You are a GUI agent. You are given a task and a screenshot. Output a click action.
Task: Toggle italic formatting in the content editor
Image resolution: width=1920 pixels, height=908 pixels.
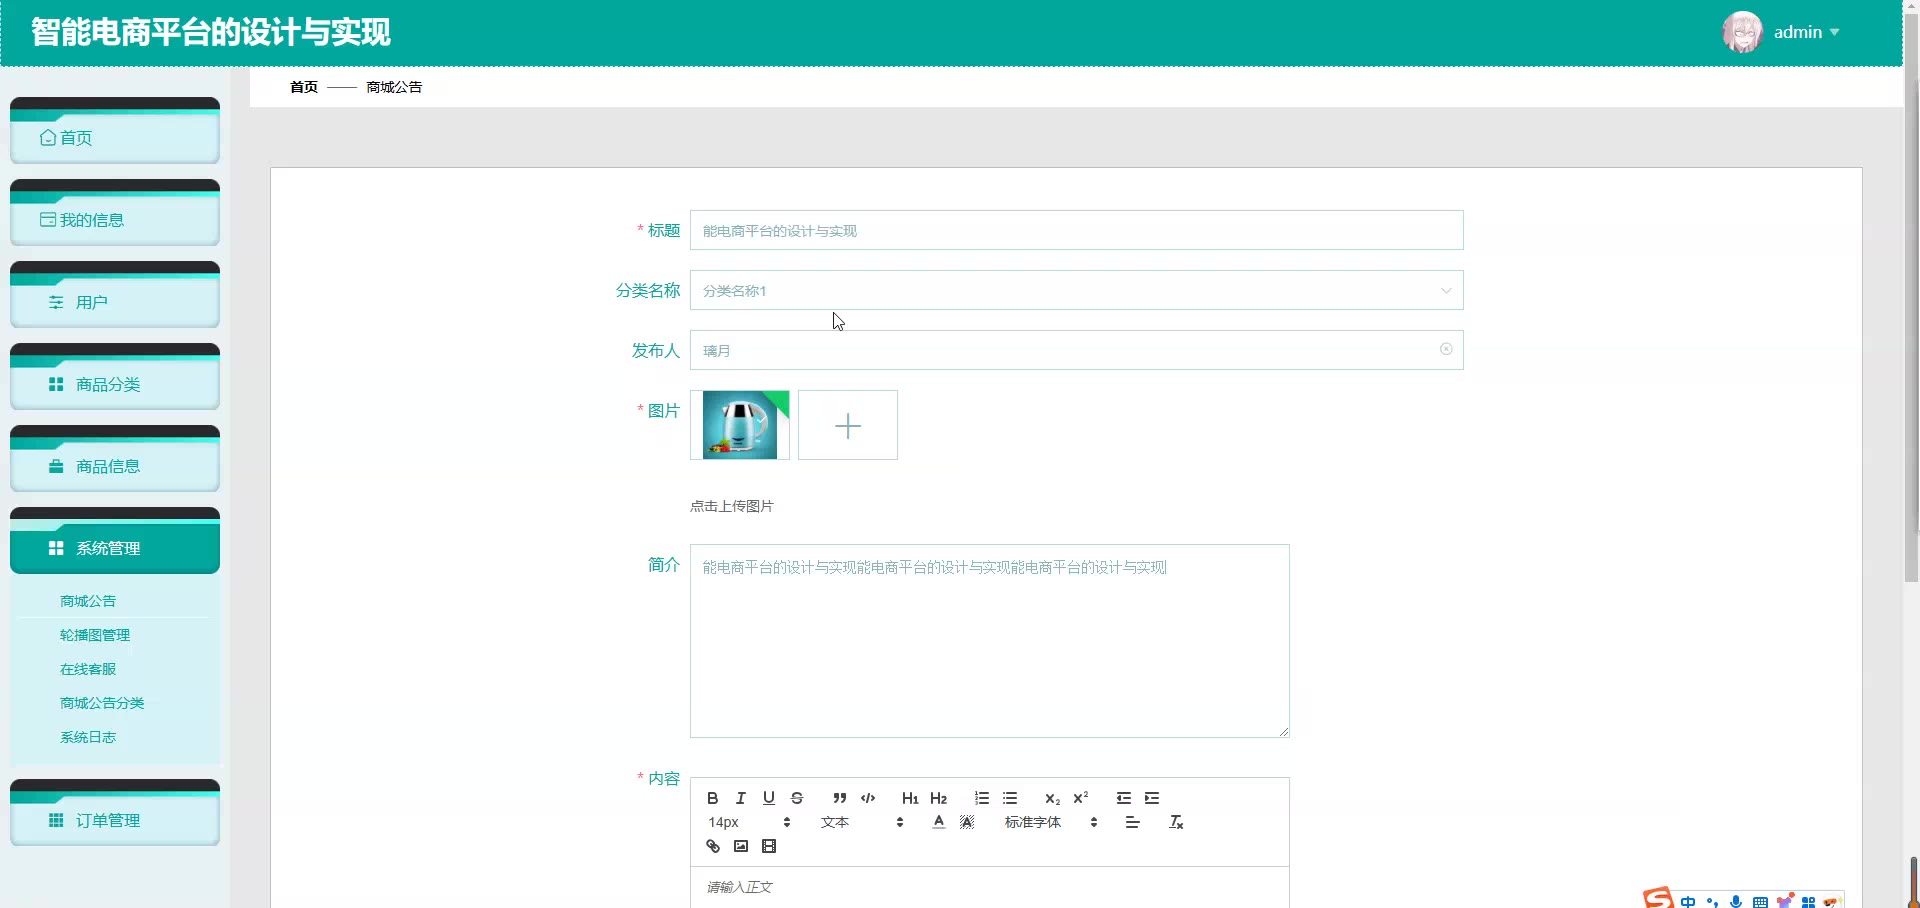(741, 798)
